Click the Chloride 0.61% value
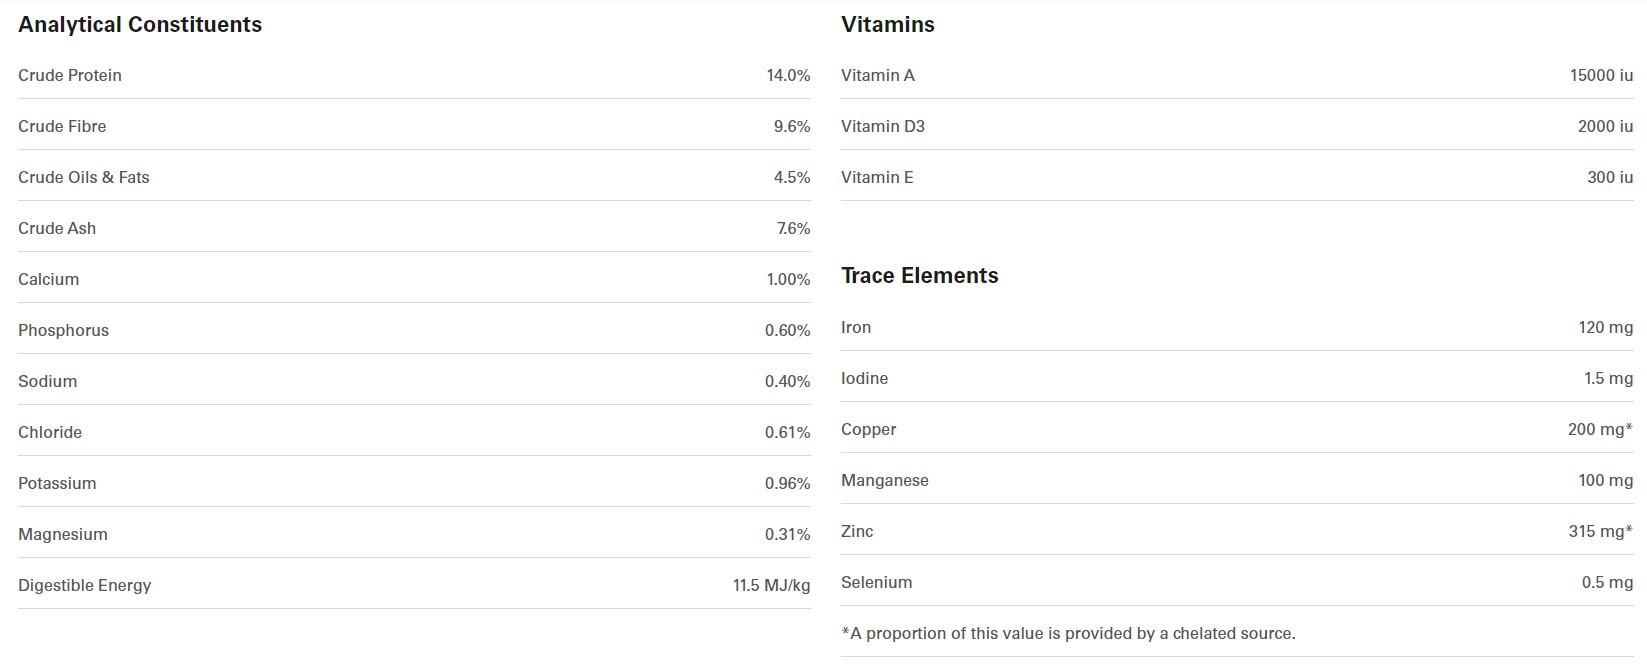 (787, 433)
